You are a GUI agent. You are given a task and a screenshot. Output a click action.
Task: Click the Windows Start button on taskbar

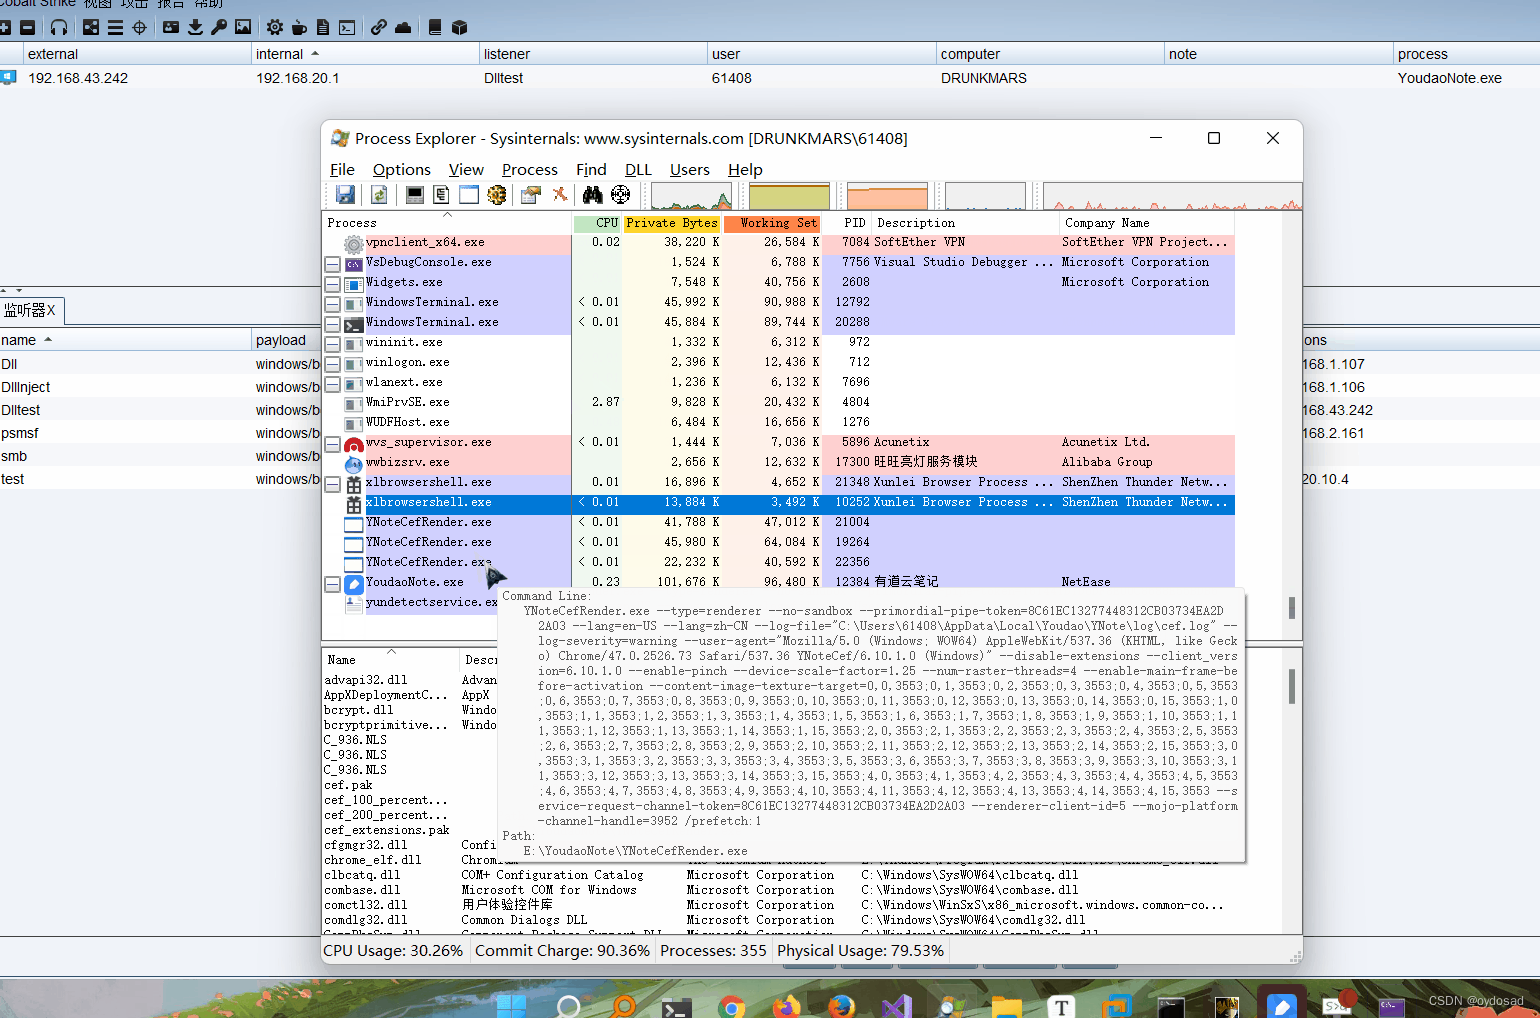click(511, 1007)
